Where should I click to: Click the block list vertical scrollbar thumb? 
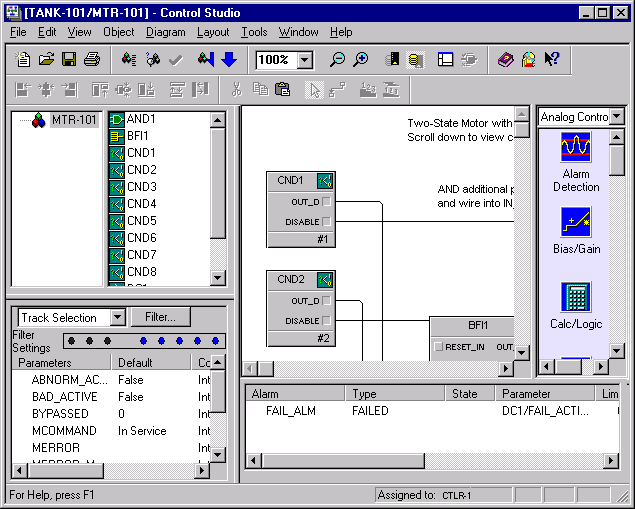[218, 183]
